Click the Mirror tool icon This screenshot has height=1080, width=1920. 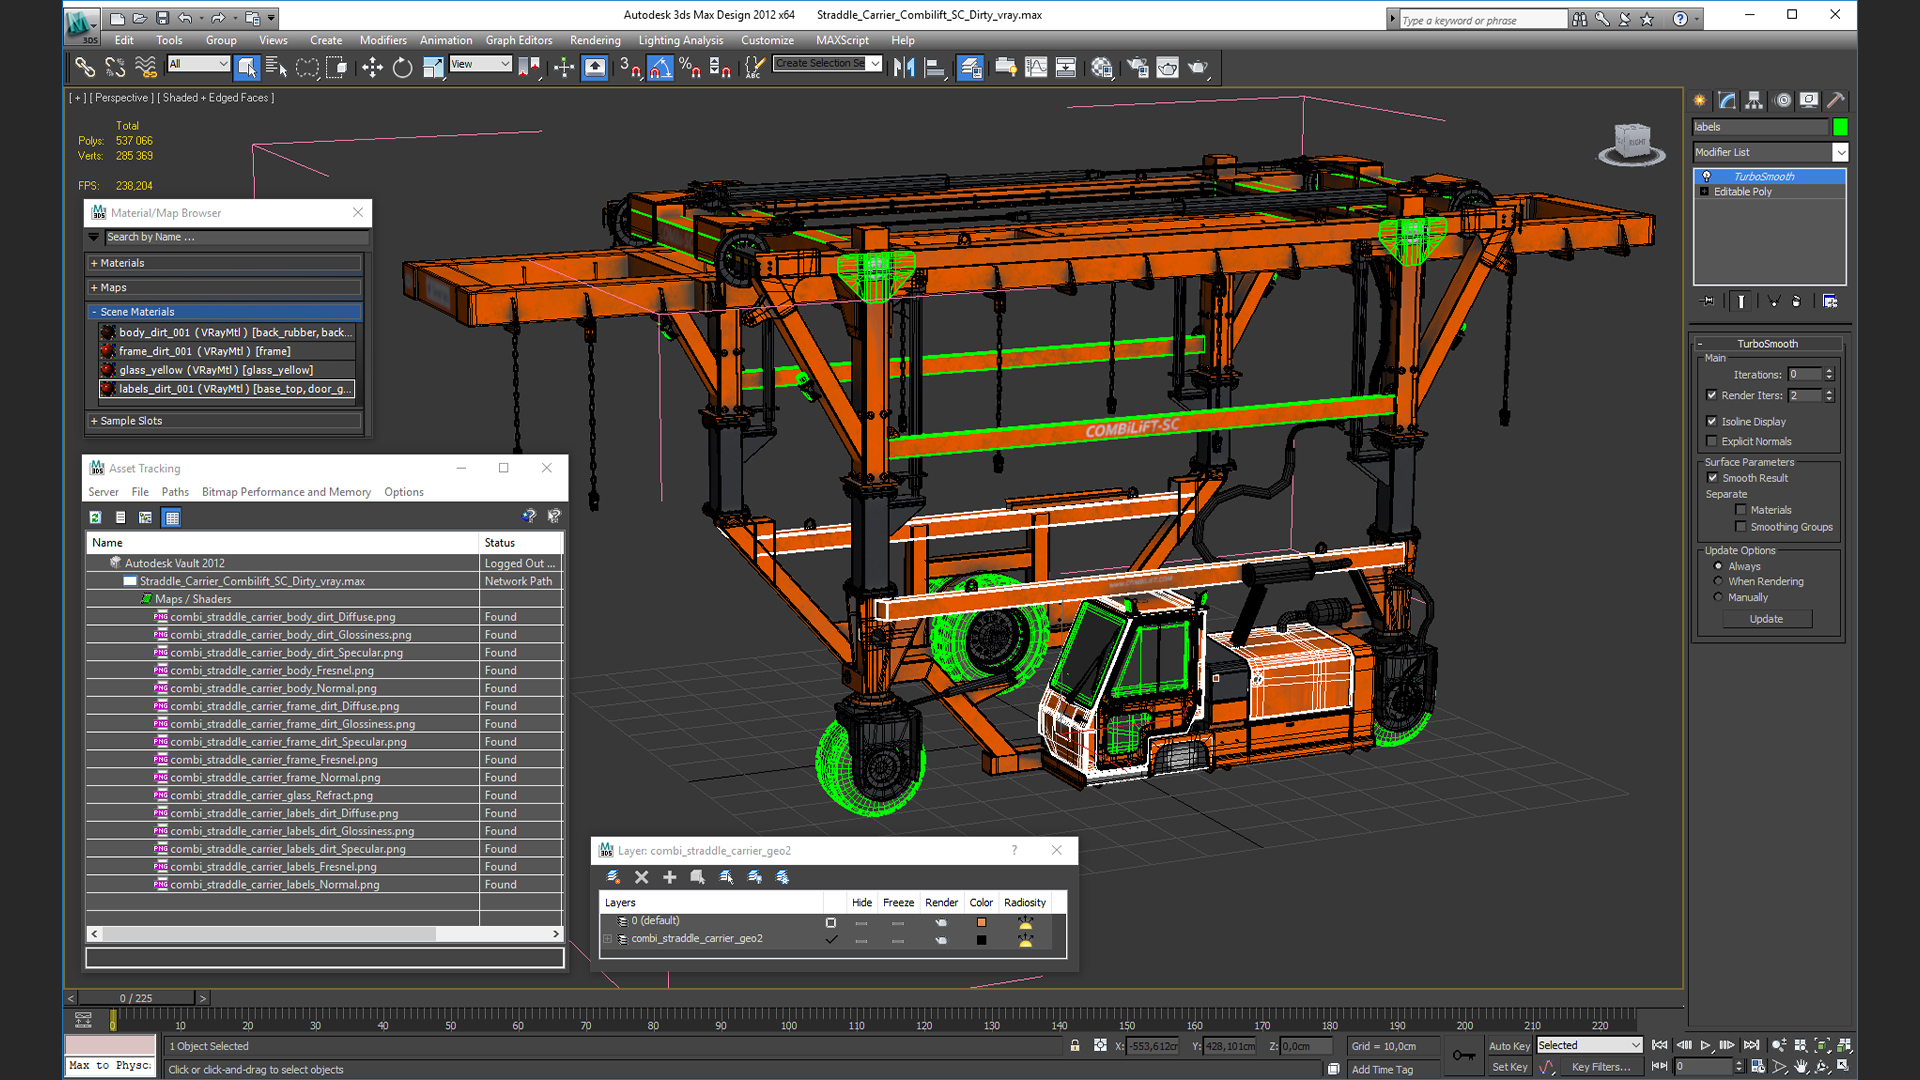pos(904,67)
